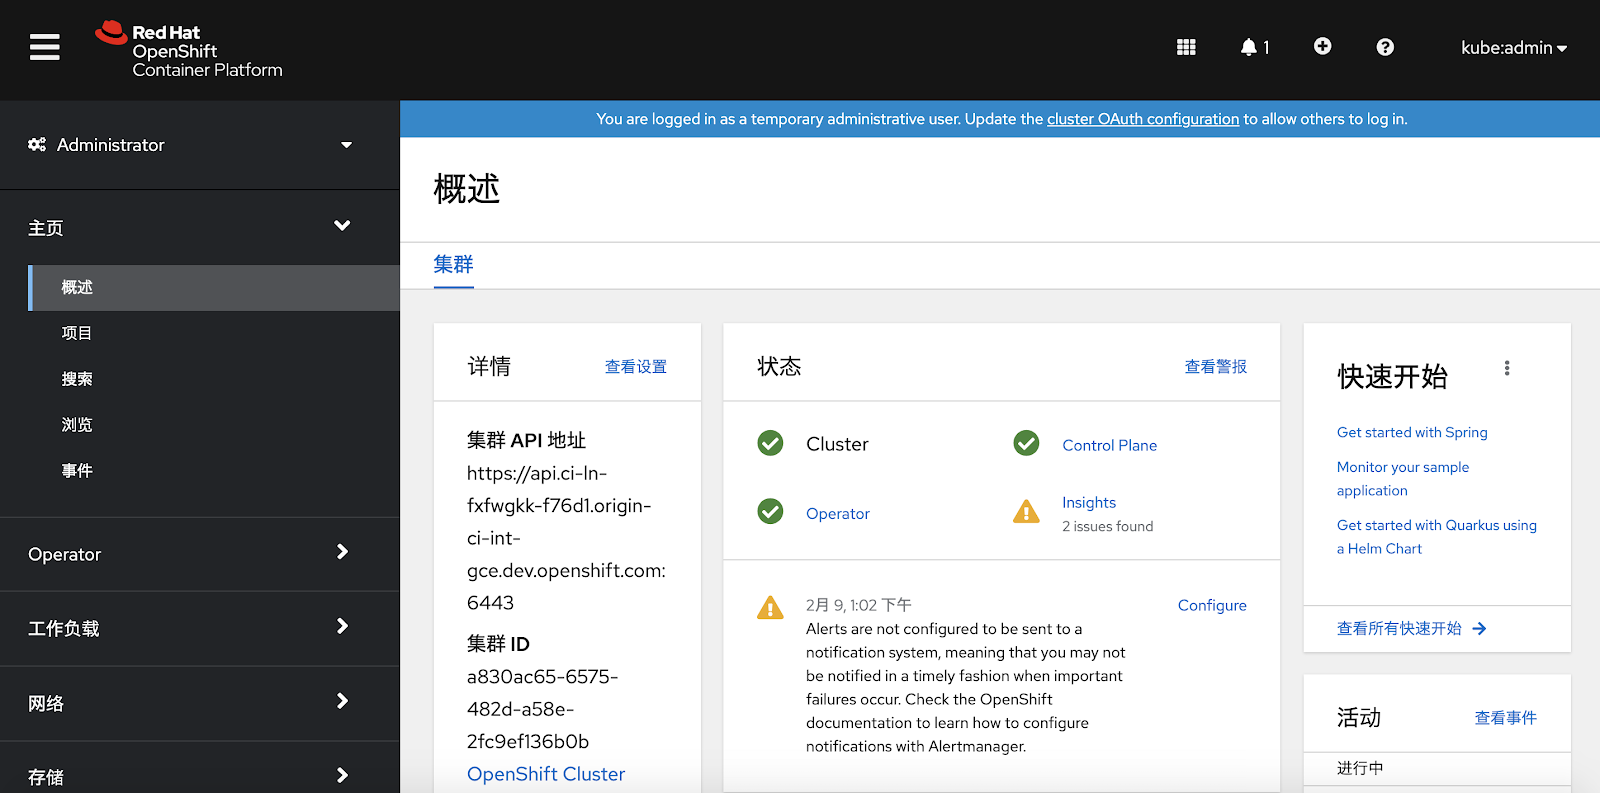Open the kube:admin user dropdown
This screenshot has height=793, width=1600.
tap(1513, 48)
